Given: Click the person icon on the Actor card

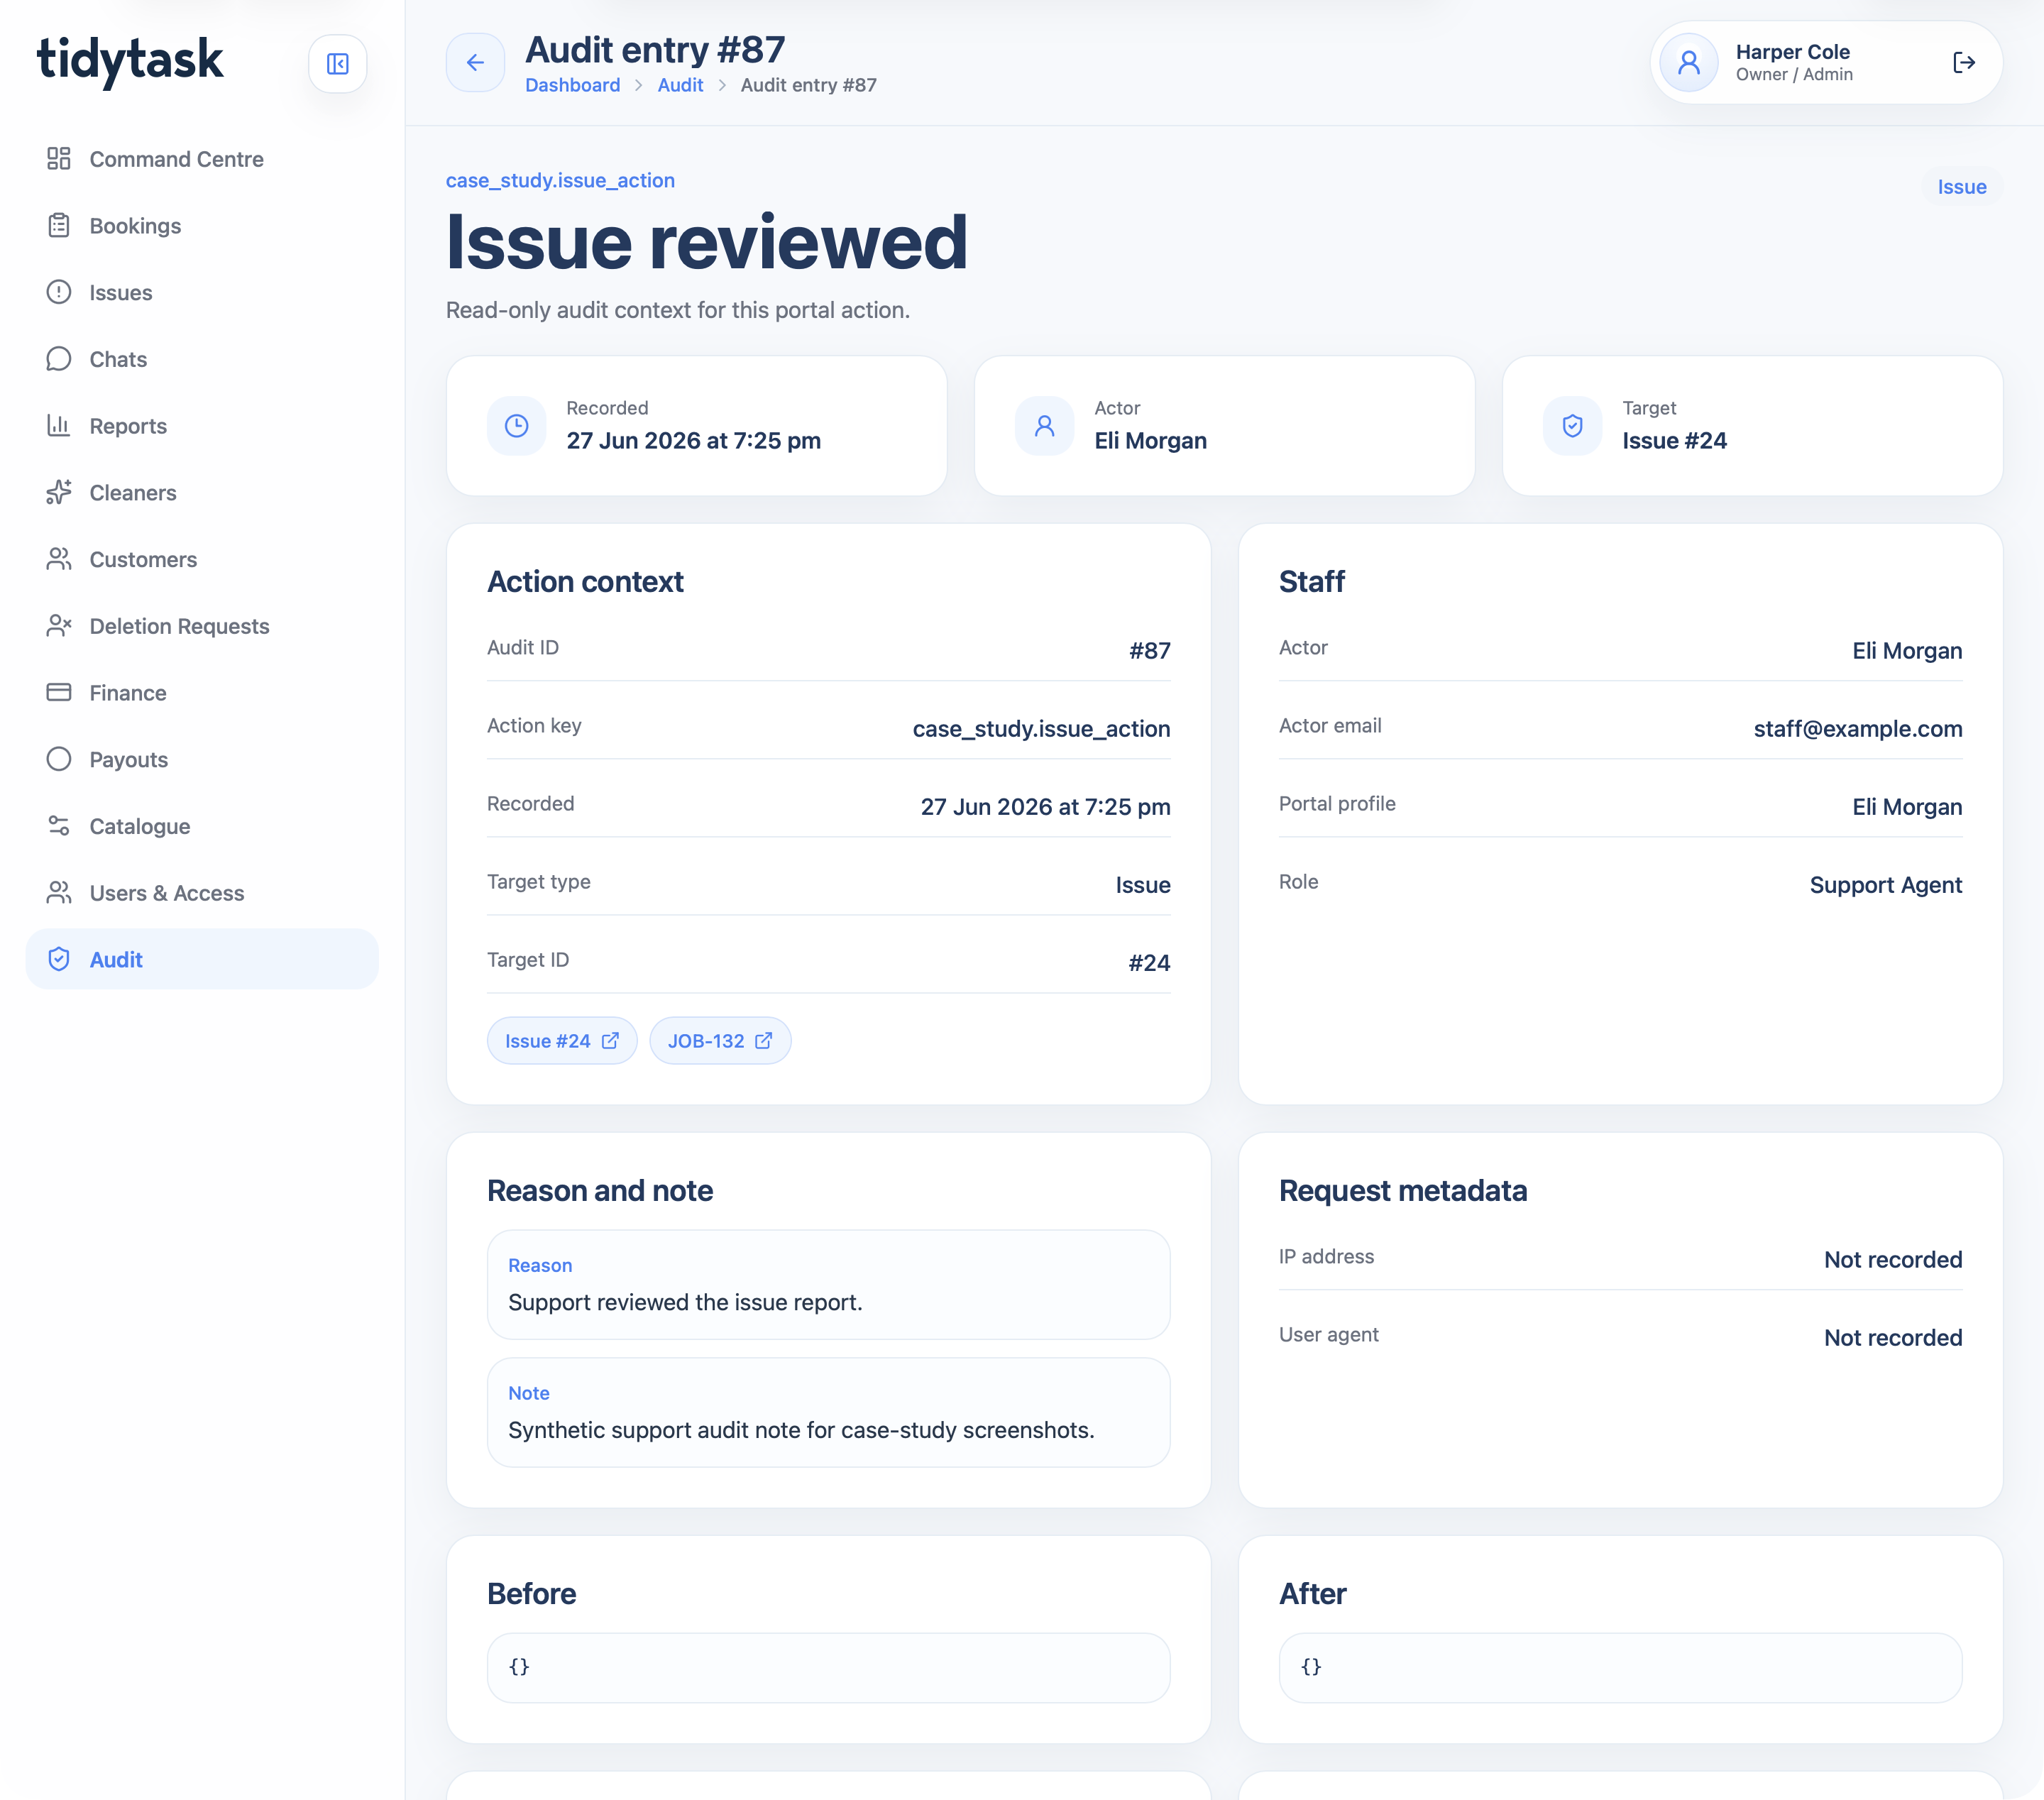Looking at the screenshot, I should [x=1044, y=426].
